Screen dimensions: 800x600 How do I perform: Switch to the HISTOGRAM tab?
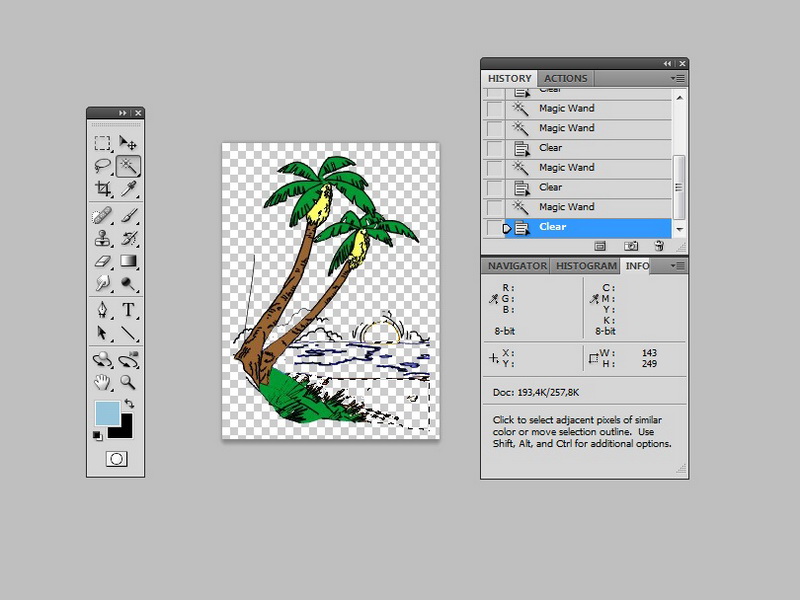click(586, 266)
